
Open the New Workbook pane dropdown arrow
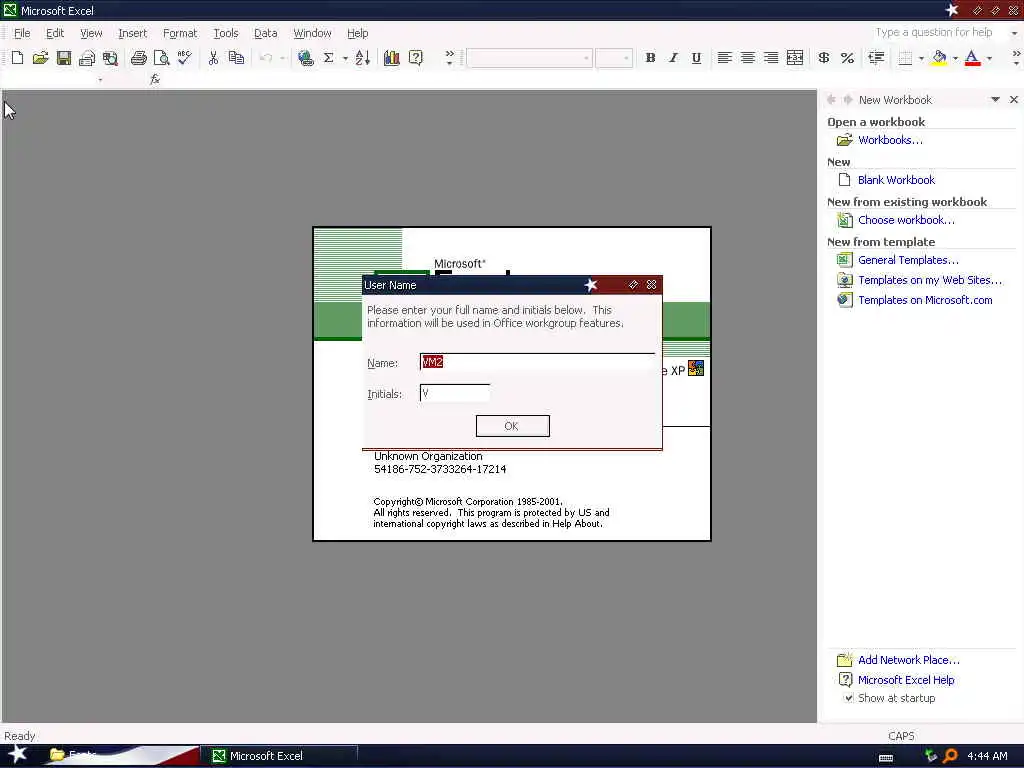pos(995,100)
